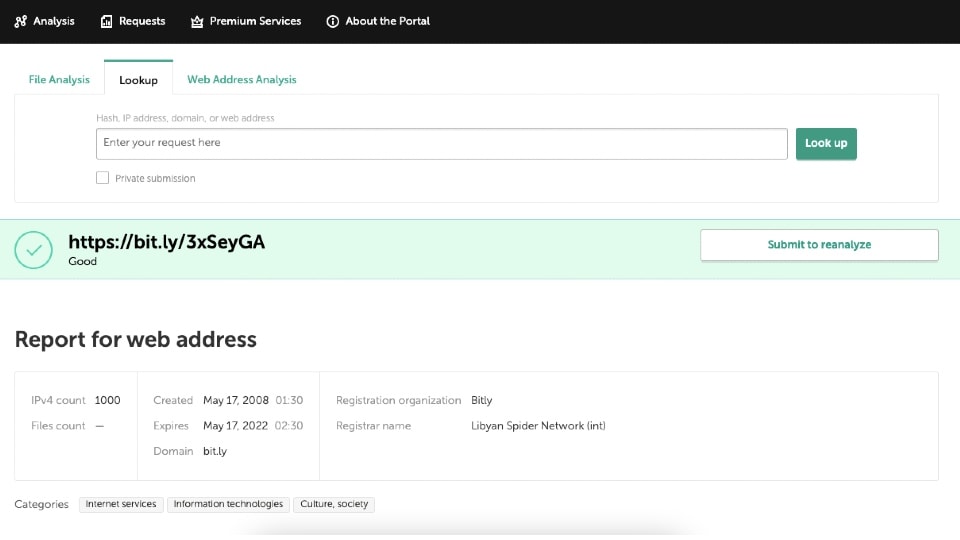Switch to the File Analysis tab
The height and width of the screenshot is (540, 960).
(x=59, y=80)
